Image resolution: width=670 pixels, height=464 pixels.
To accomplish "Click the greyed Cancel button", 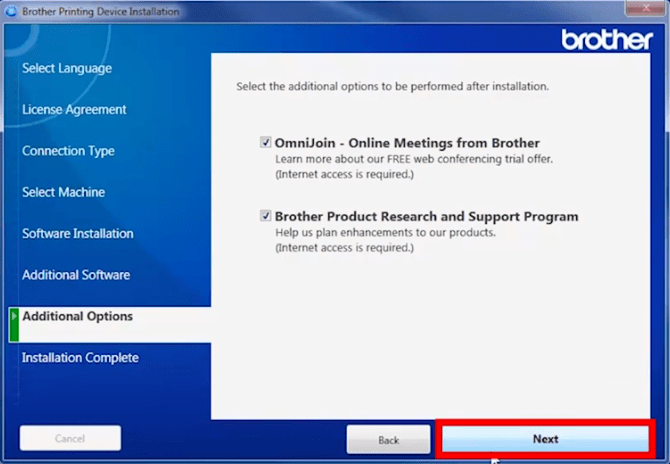I will tap(70, 438).
